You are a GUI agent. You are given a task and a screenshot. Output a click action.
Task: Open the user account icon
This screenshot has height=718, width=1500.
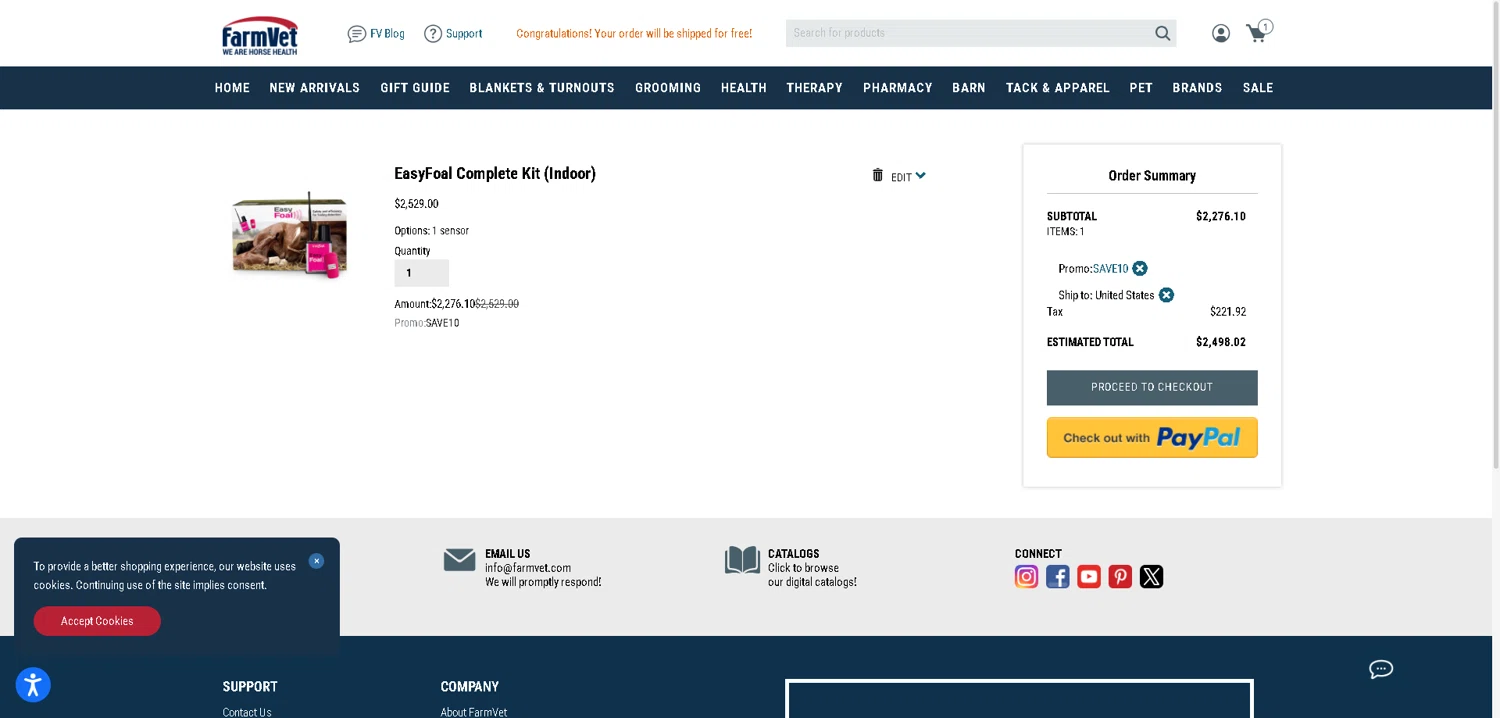pos(1221,33)
